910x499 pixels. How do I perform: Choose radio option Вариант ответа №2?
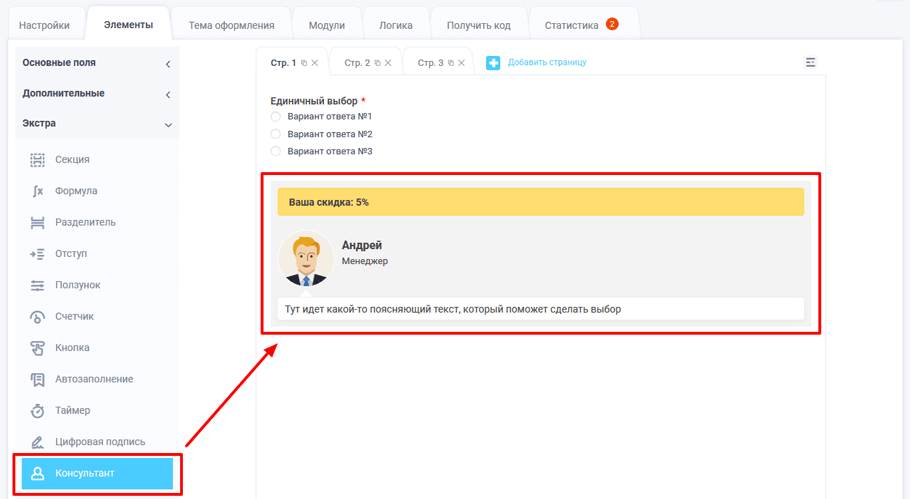(x=276, y=134)
